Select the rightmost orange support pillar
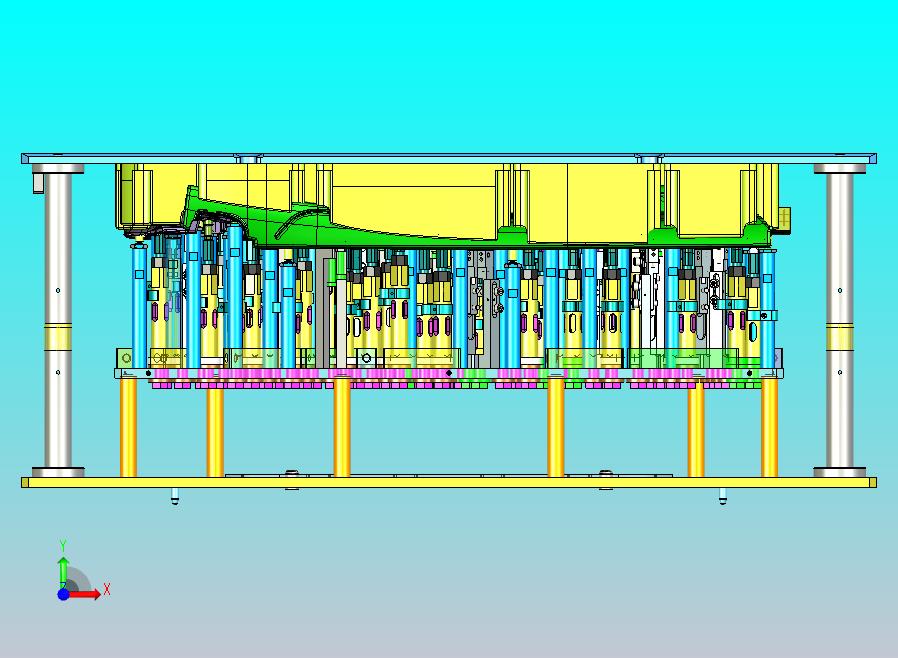 pyautogui.click(x=769, y=427)
